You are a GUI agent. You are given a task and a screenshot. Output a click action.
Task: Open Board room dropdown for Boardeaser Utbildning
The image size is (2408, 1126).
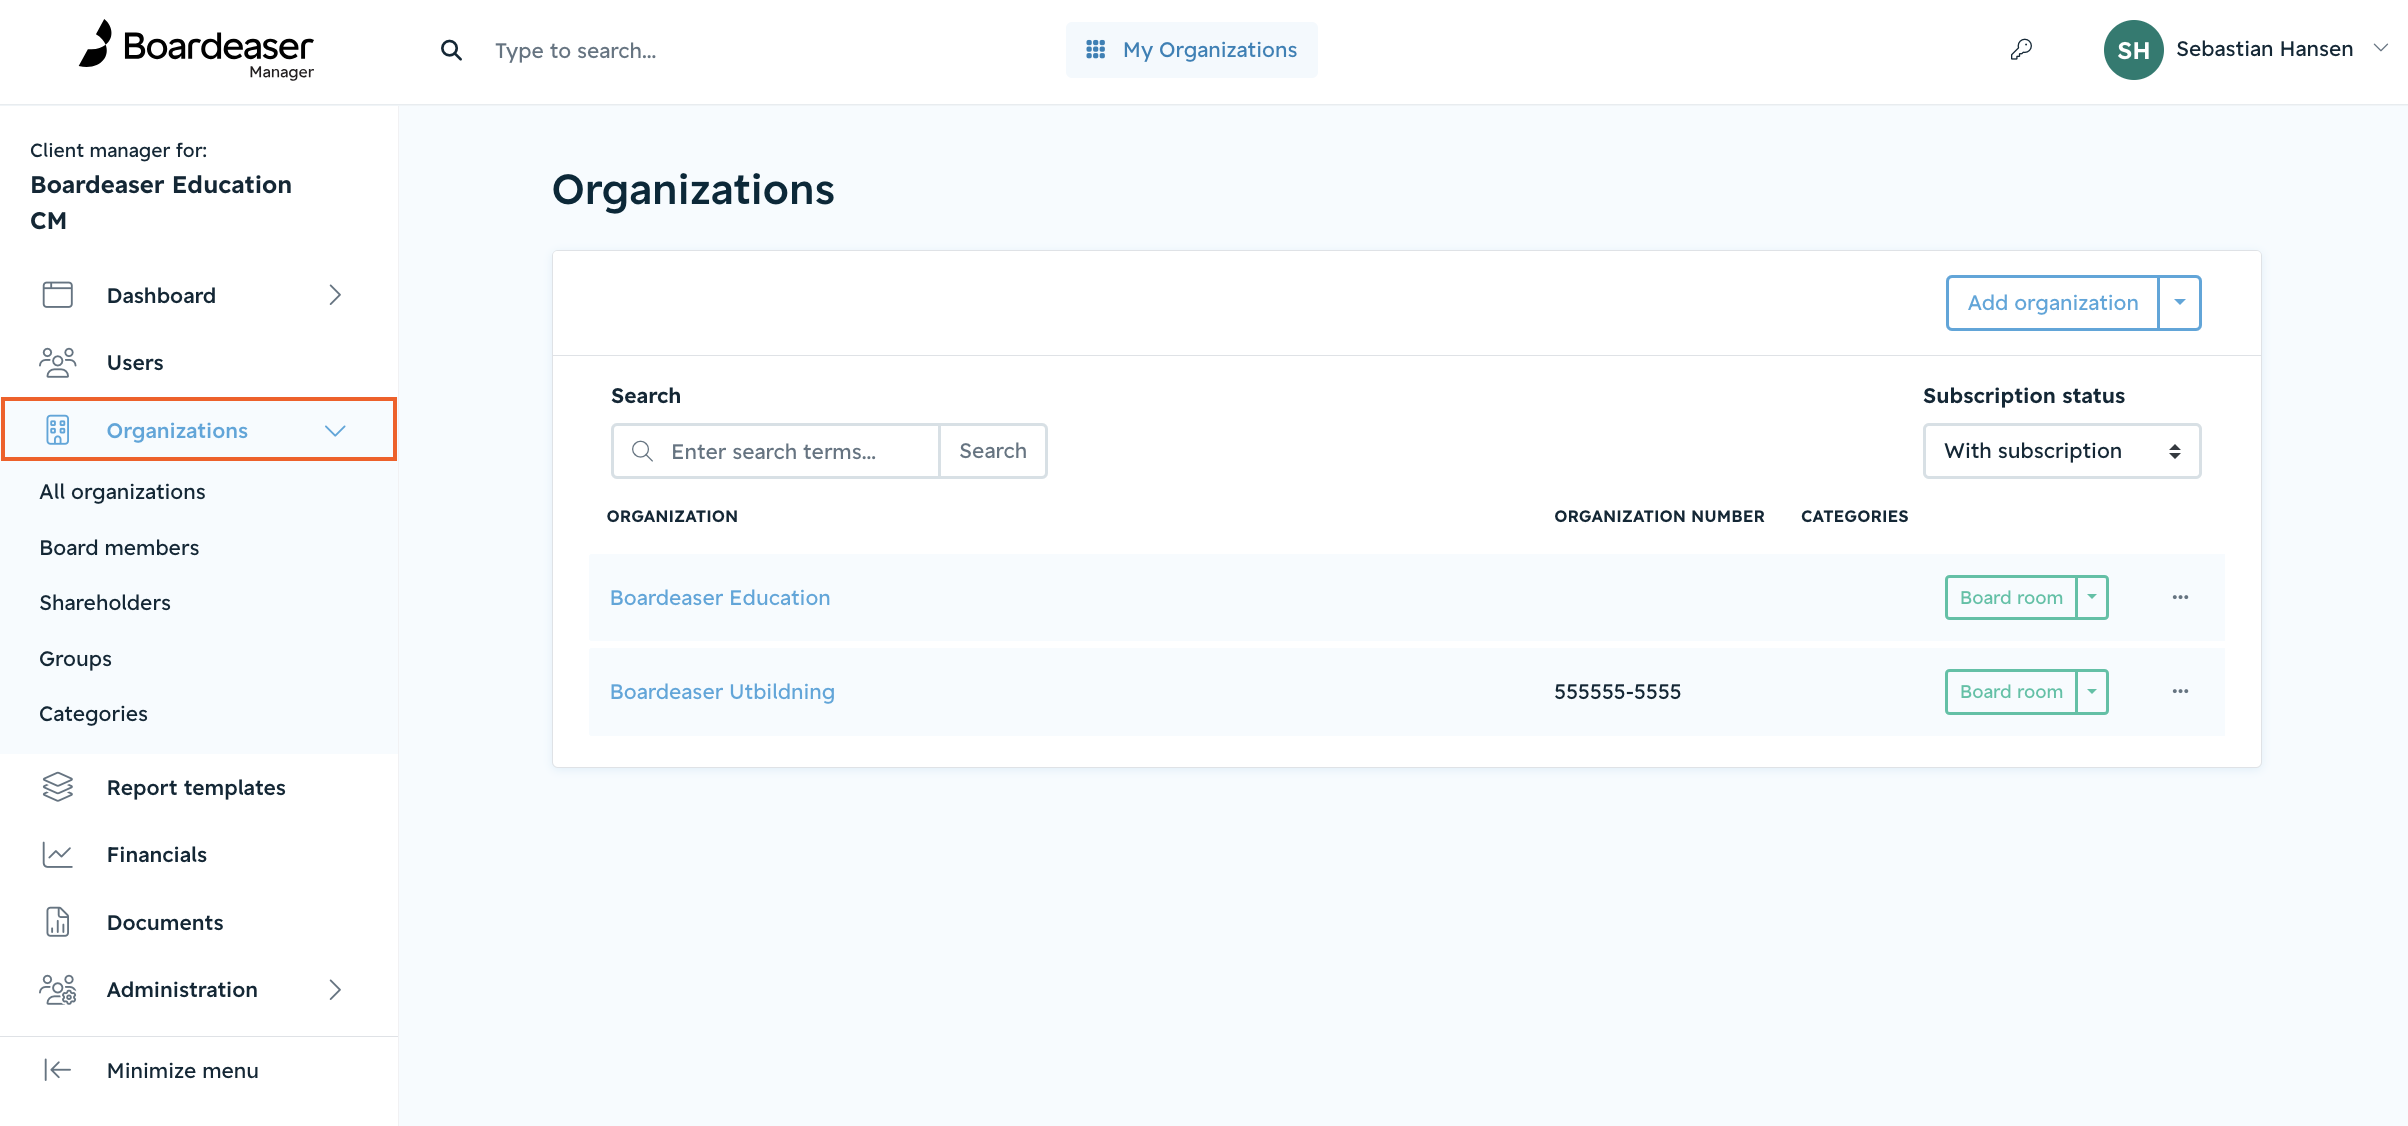pos(2092,691)
